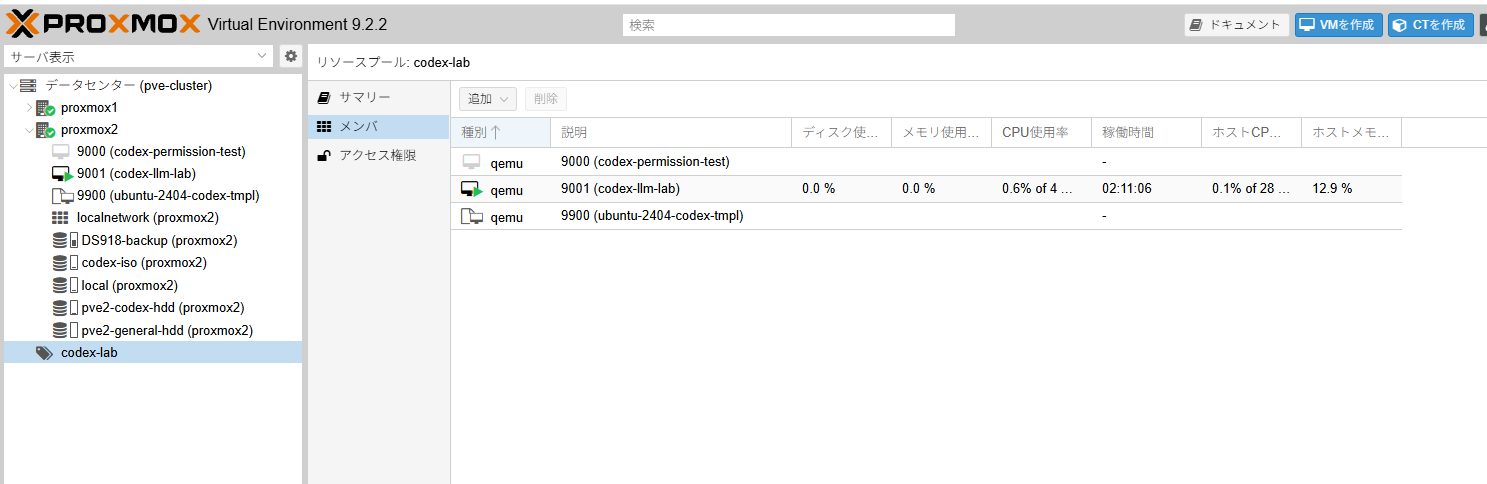Click 9001 (codex-llm-lab) table description
Image resolution: width=1487 pixels, height=484 pixels.
pyautogui.click(x=620, y=189)
